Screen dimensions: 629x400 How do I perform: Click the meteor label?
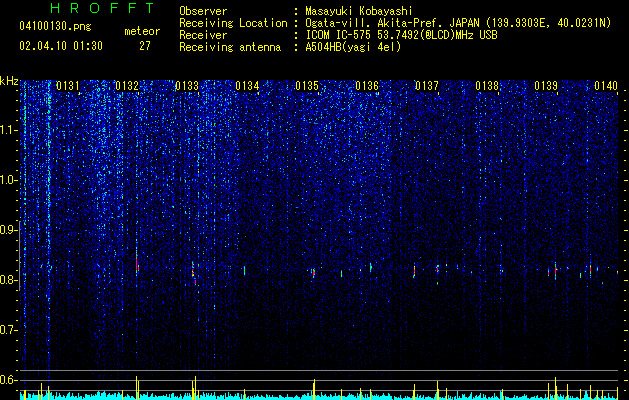click(x=142, y=31)
